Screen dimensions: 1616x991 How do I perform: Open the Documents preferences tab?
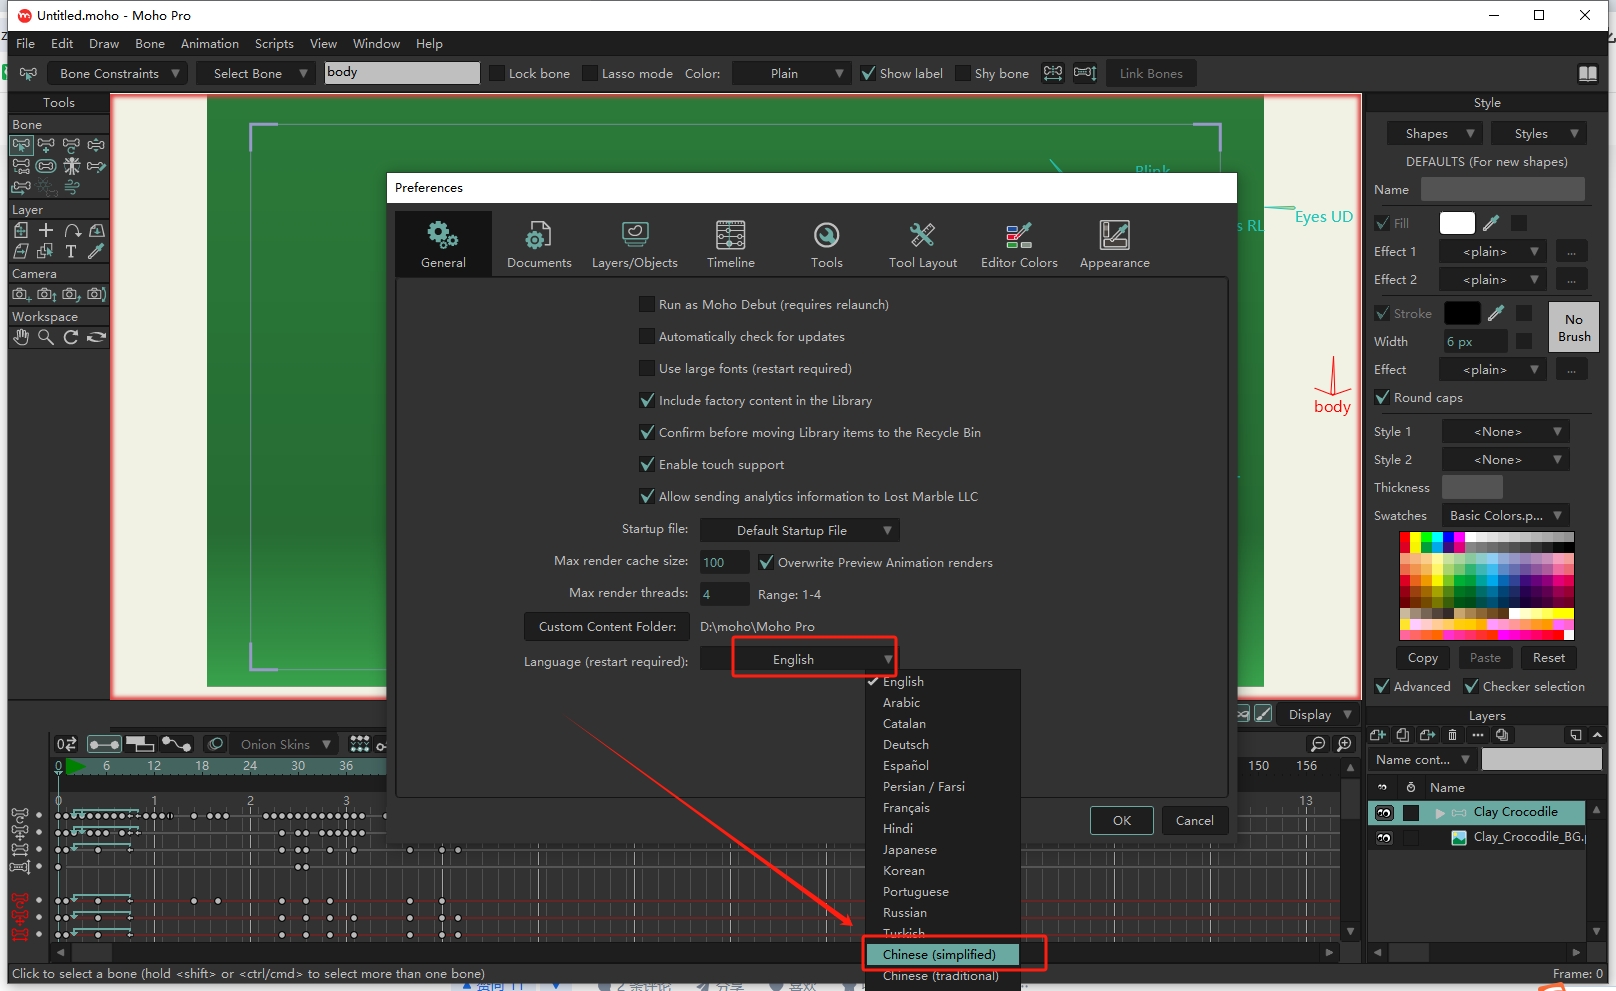point(538,244)
